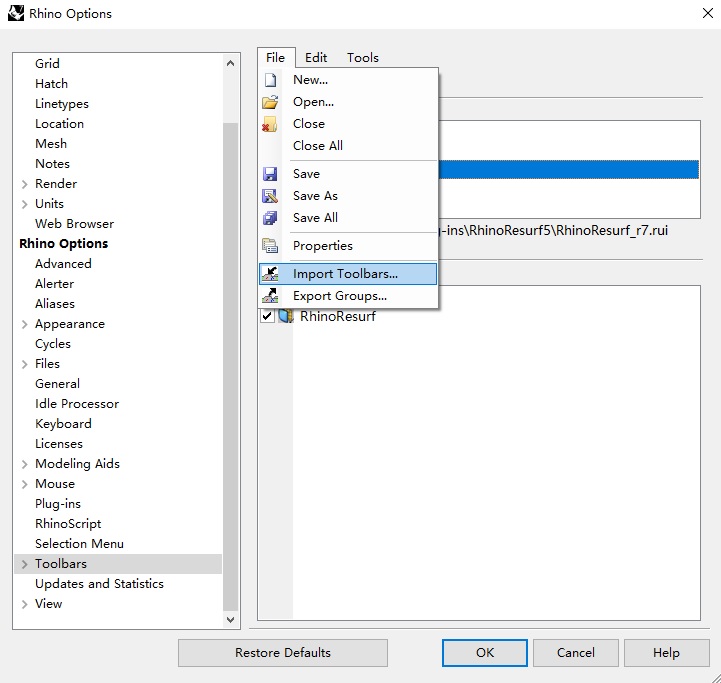Click the tree scrollbar down arrow

coord(231,620)
